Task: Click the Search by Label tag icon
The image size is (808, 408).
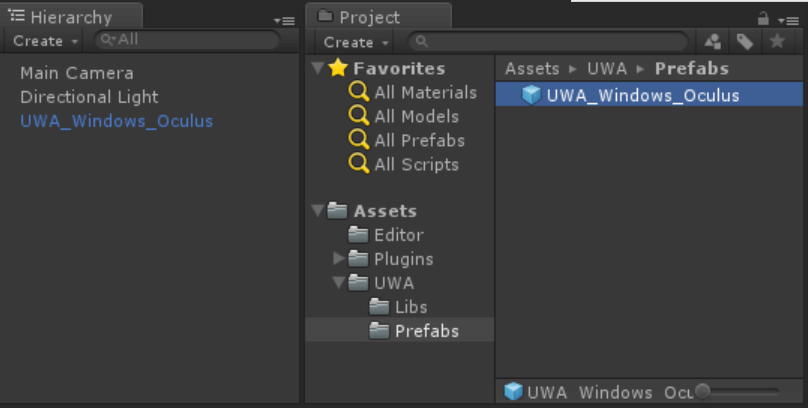Action: point(744,42)
